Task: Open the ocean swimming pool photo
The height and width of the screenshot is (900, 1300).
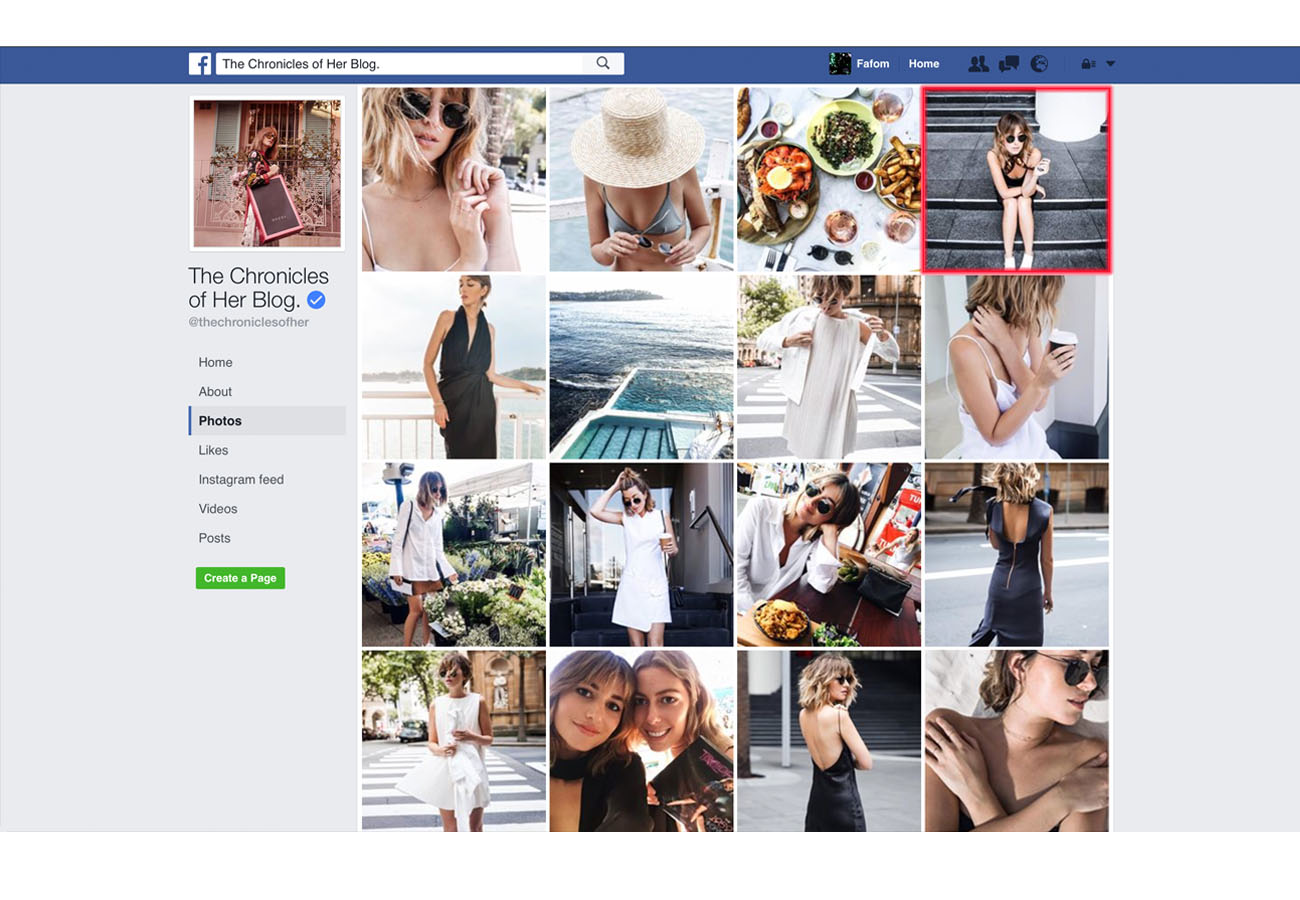Action: pyautogui.click(x=641, y=367)
